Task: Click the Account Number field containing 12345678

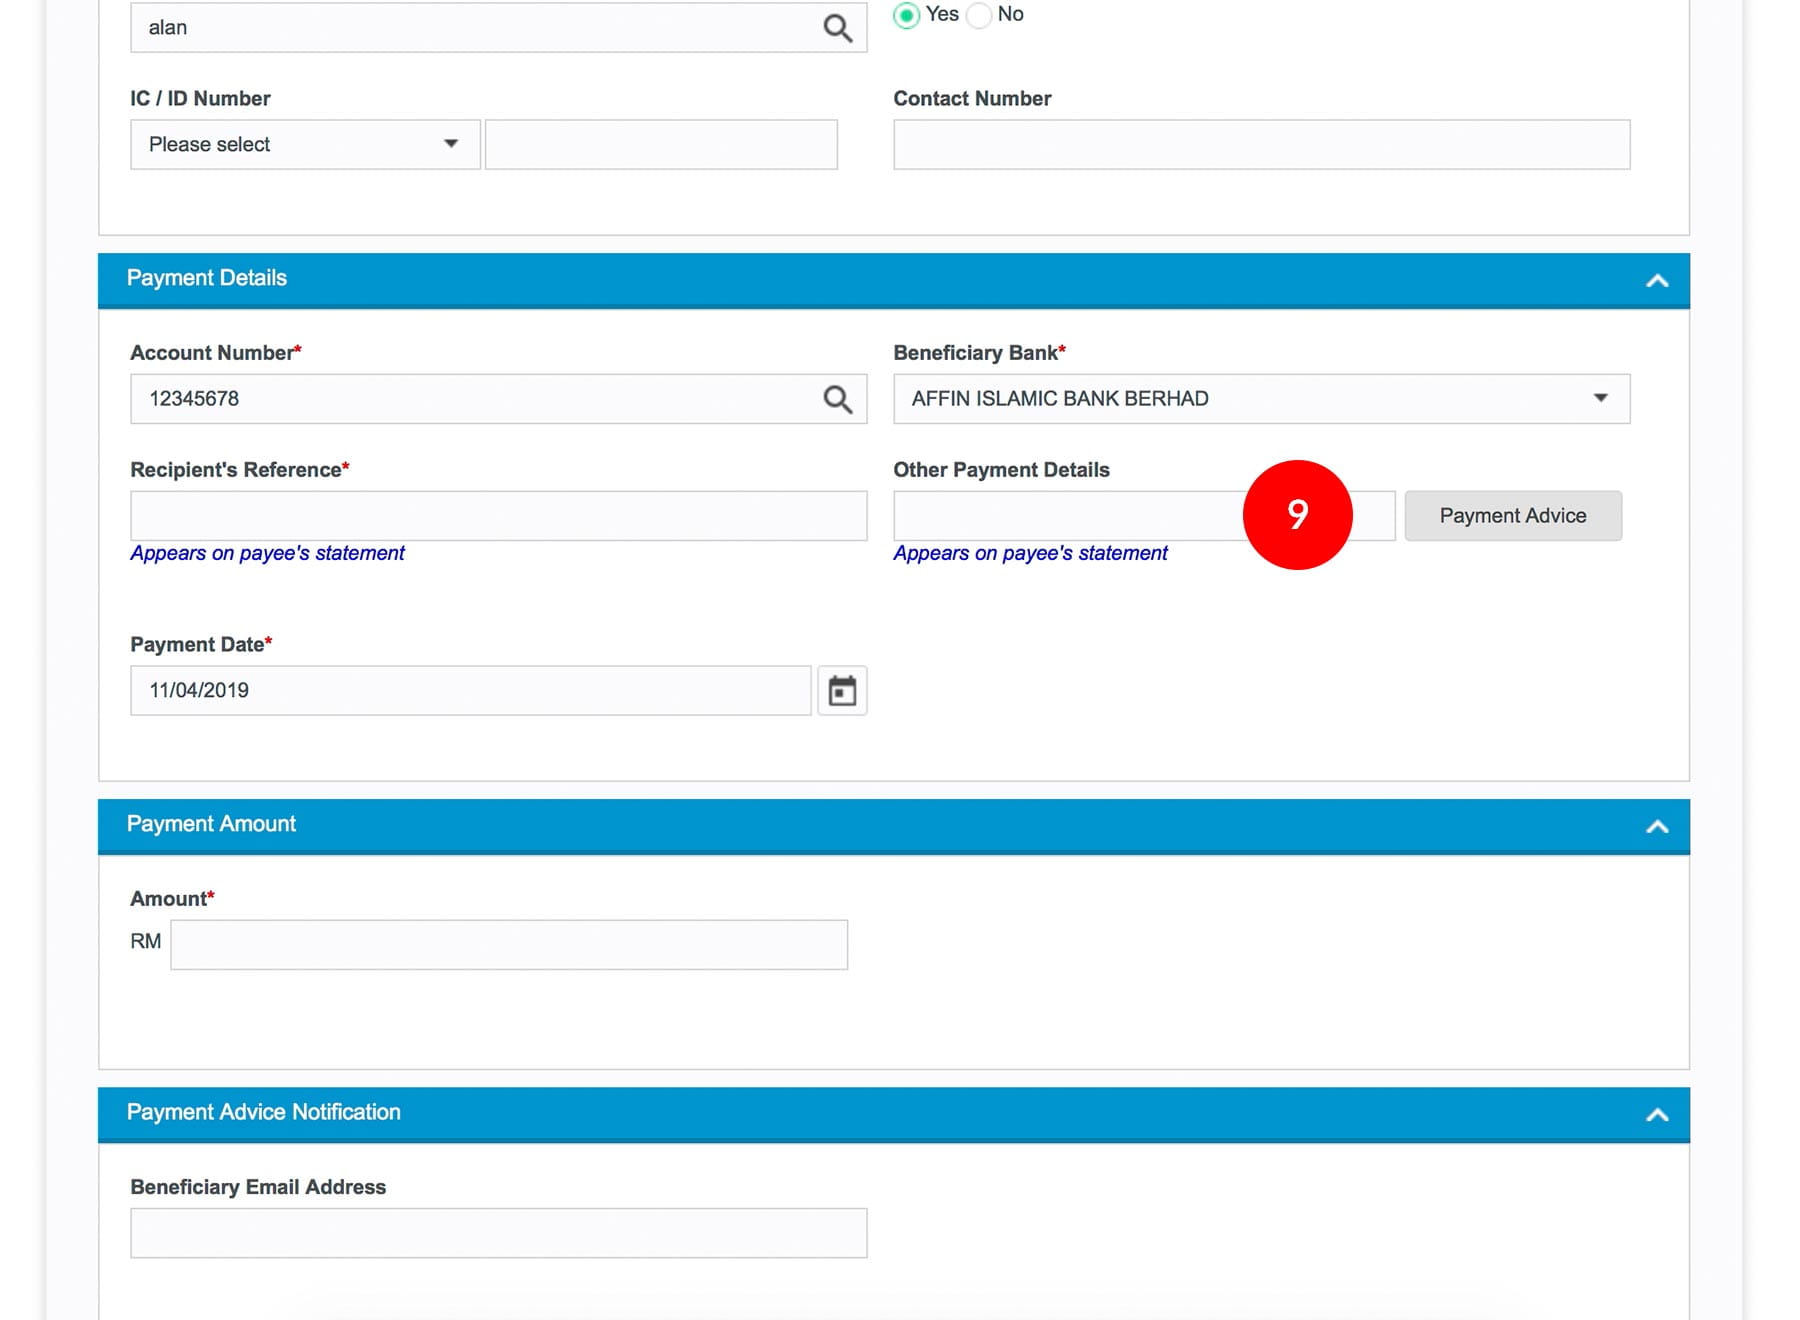Action: pyautogui.click(x=470, y=399)
